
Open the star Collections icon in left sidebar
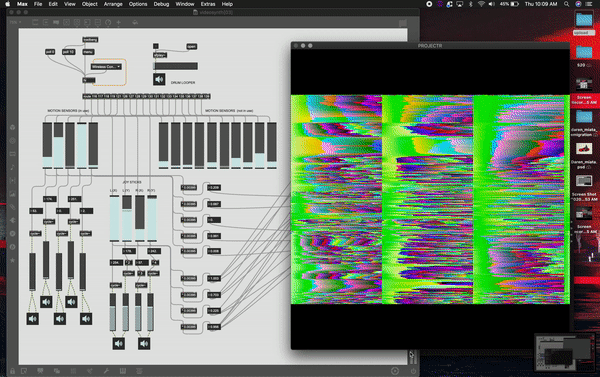pyautogui.click(x=12, y=260)
